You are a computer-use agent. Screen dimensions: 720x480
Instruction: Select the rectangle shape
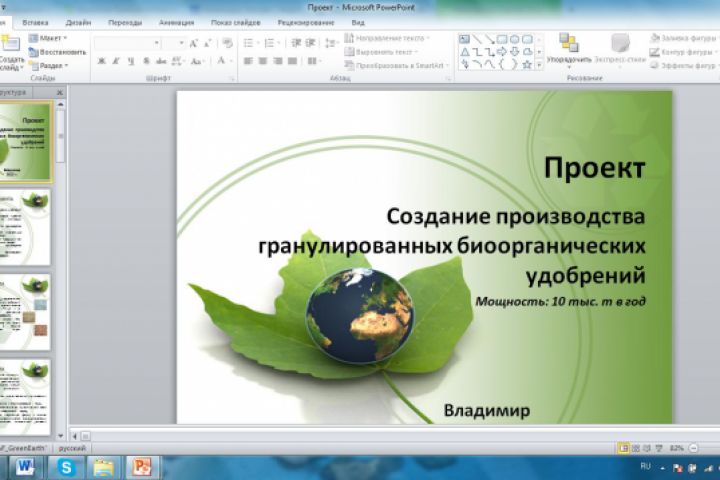502,40
